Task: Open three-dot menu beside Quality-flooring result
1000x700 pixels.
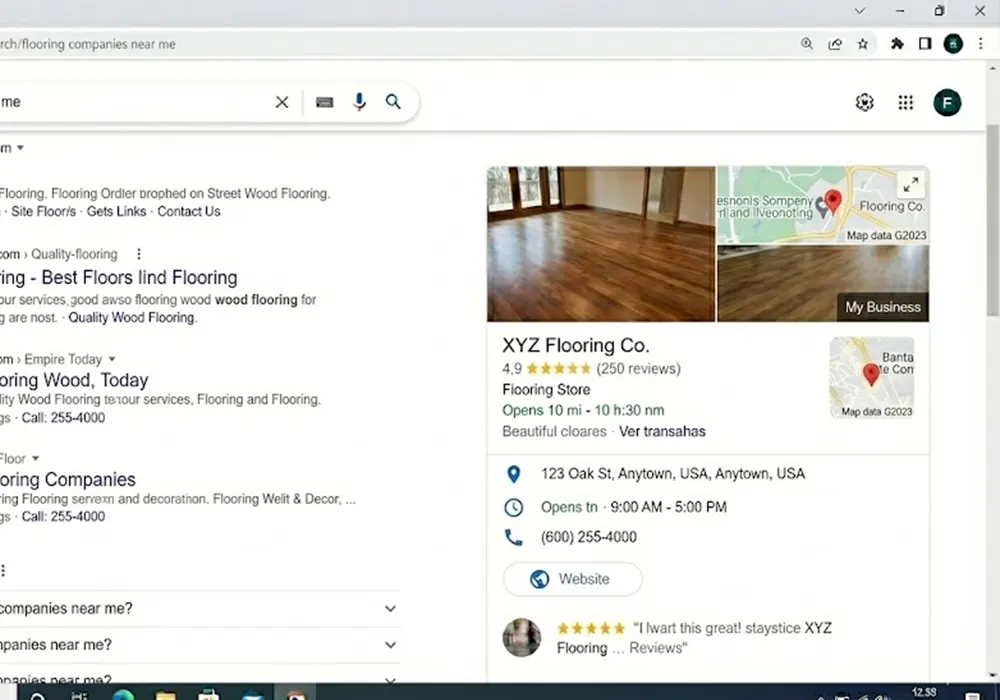Action: [139, 254]
